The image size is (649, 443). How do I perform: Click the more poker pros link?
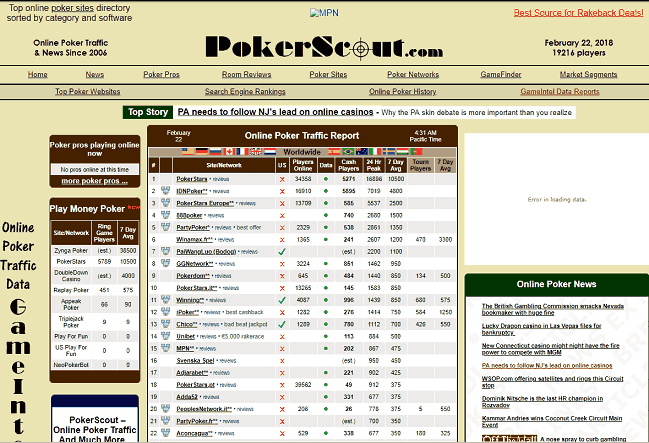[94, 181]
